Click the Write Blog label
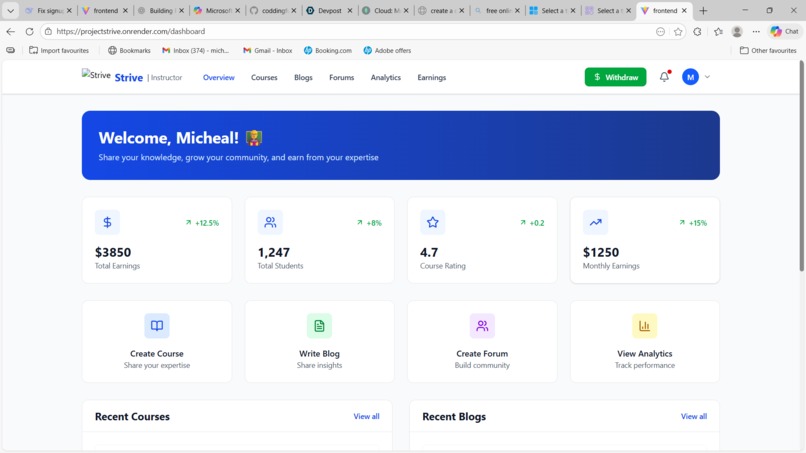 [319, 354]
